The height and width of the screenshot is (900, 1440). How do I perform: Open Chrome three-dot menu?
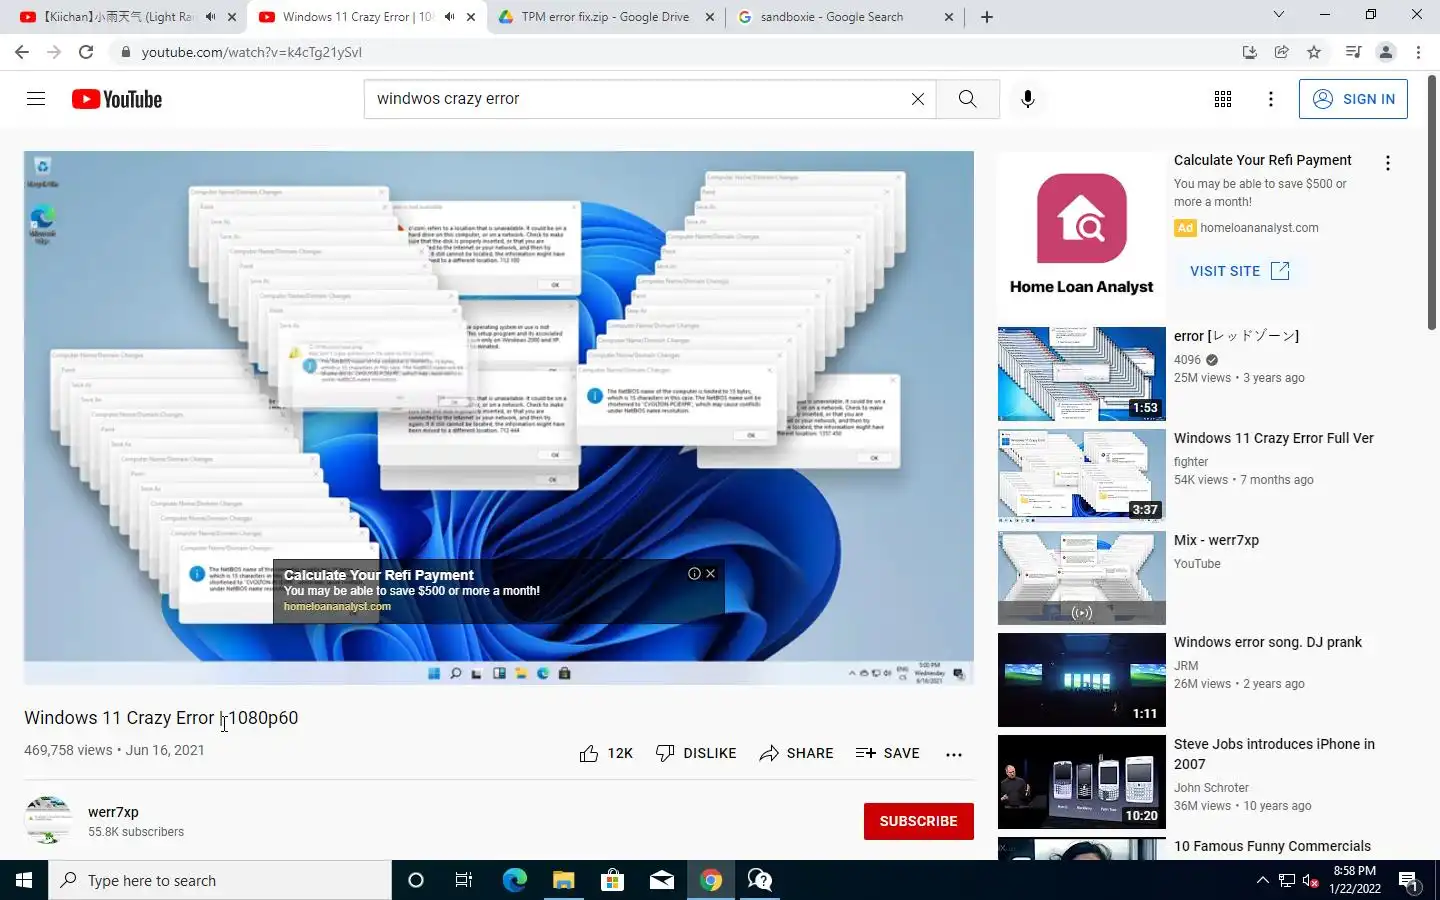pos(1418,52)
